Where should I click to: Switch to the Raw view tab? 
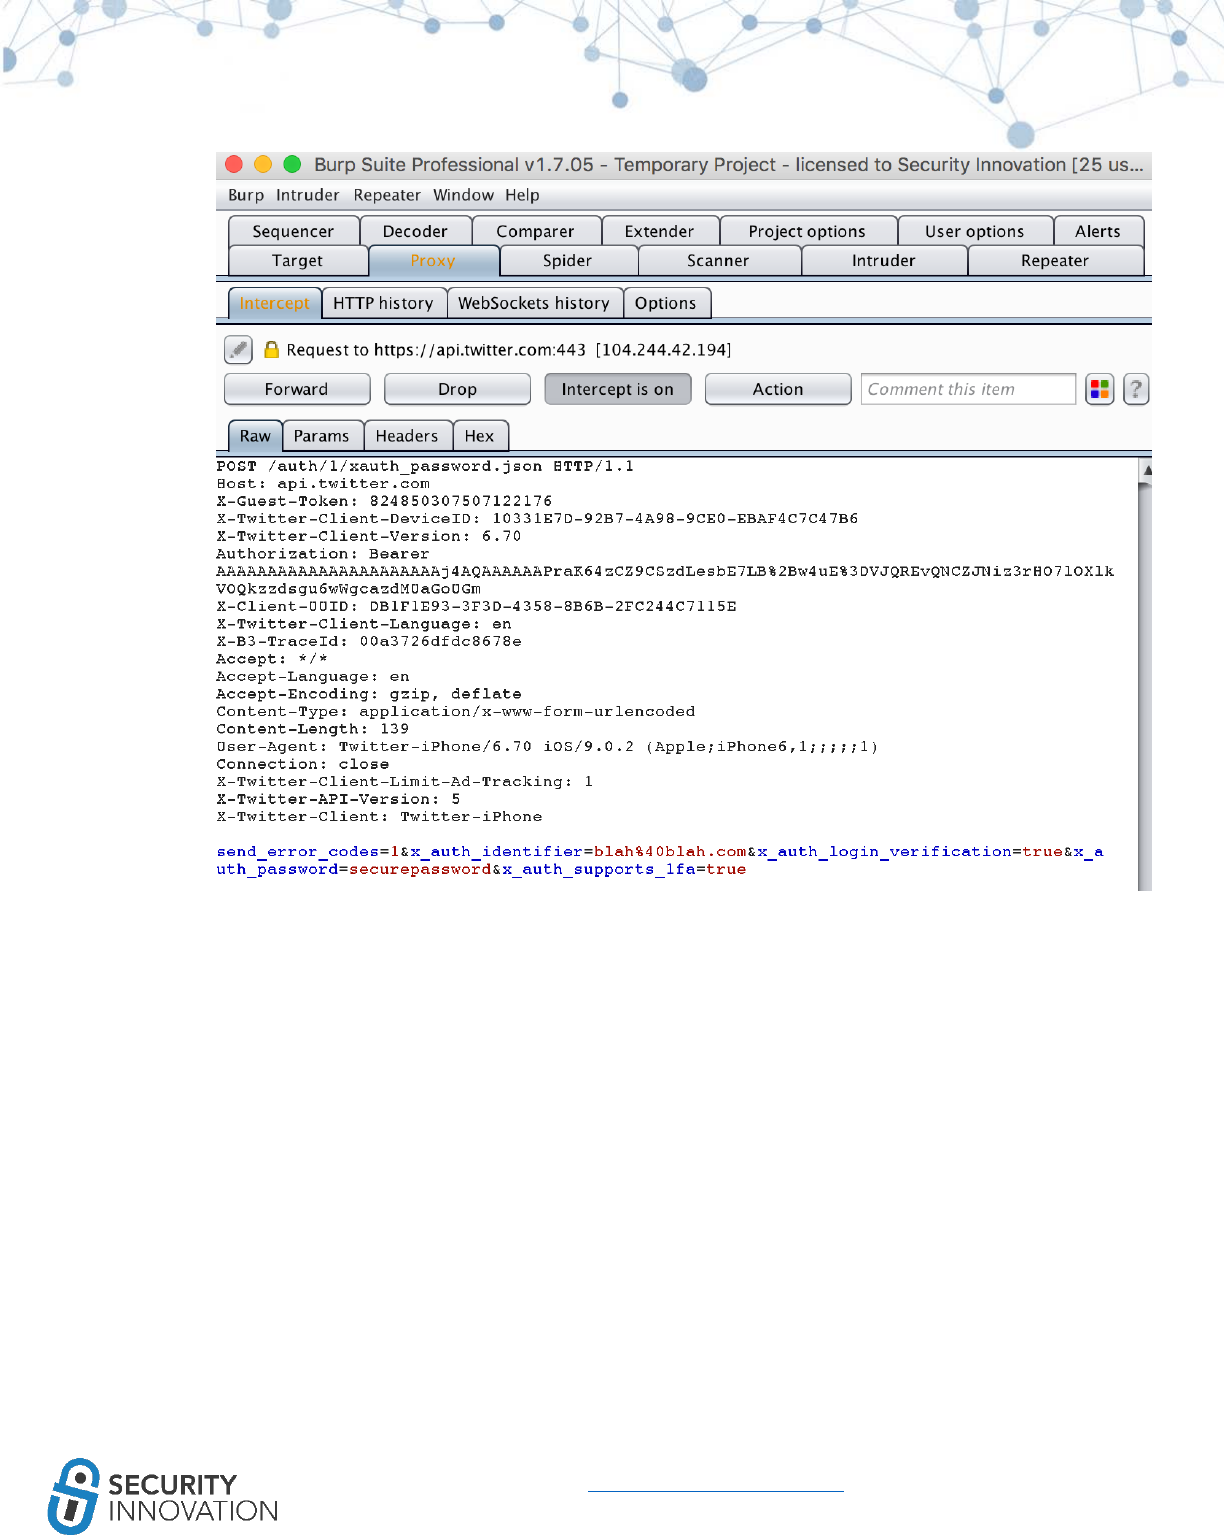tap(255, 436)
